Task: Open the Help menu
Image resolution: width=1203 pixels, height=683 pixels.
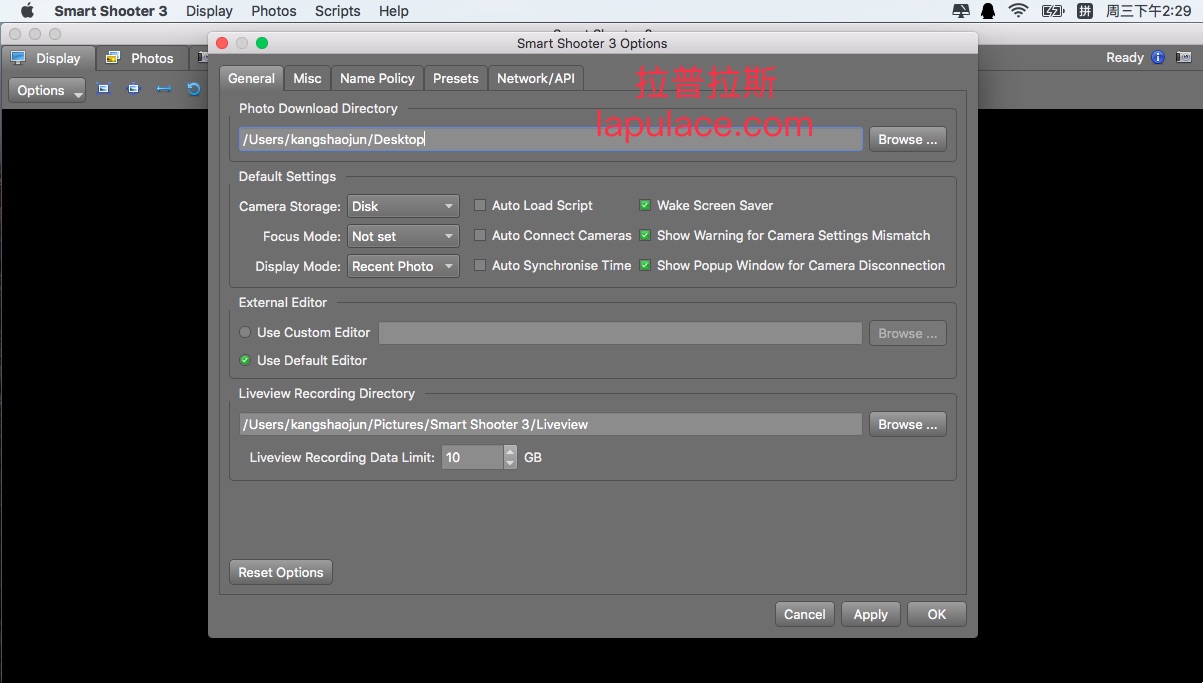Action: point(394,11)
